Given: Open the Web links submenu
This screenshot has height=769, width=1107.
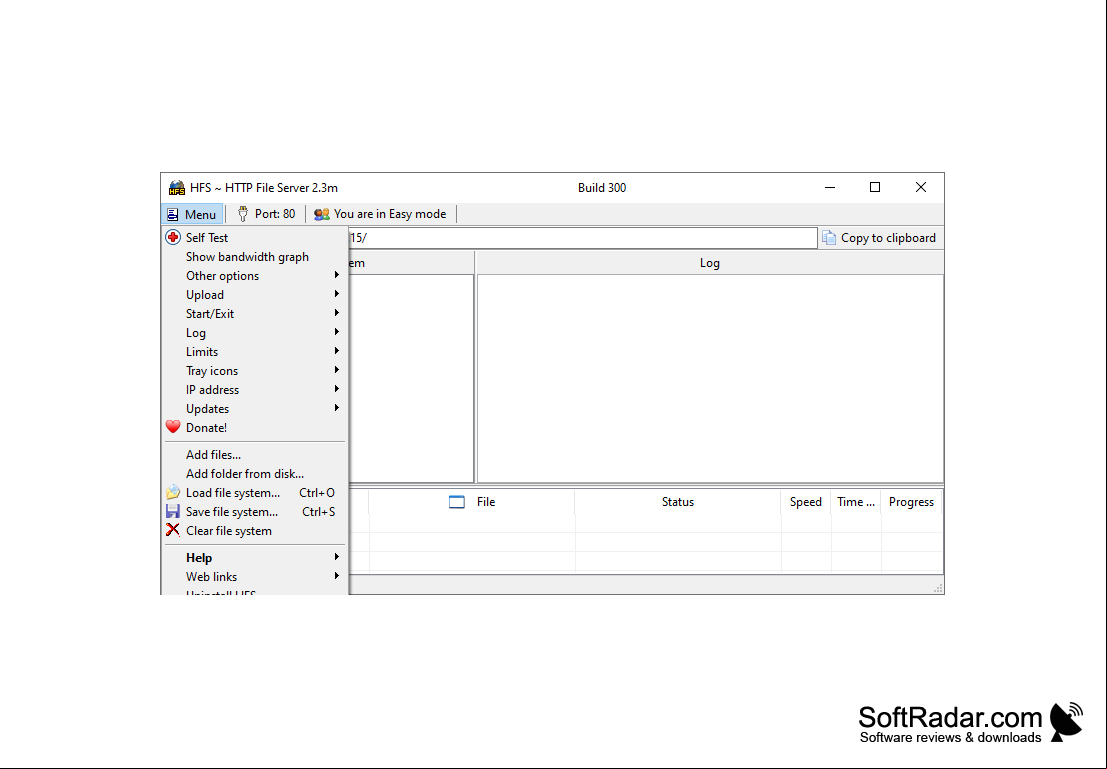Looking at the screenshot, I should tap(254, 576).
